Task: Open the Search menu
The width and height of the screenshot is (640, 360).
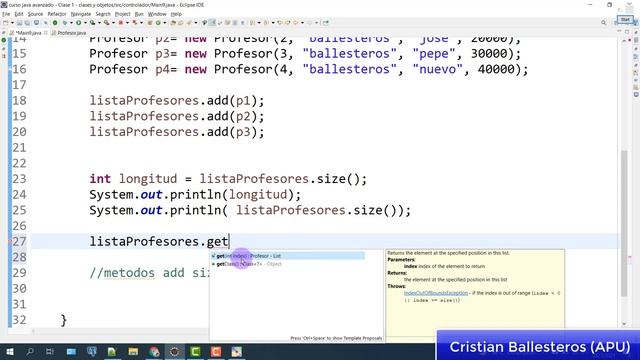Action: (x=103, y=14)
